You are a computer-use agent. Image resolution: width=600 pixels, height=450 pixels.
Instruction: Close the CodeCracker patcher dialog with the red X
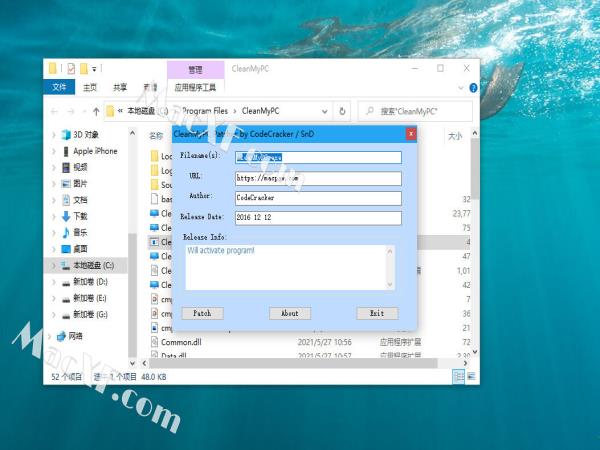411,134
